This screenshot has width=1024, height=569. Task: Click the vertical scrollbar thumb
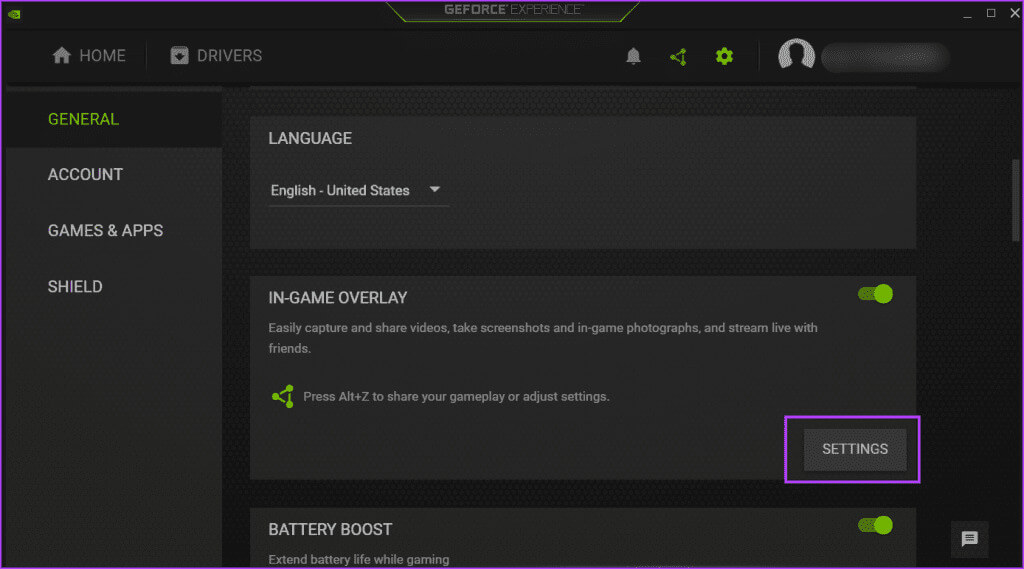1016,201
